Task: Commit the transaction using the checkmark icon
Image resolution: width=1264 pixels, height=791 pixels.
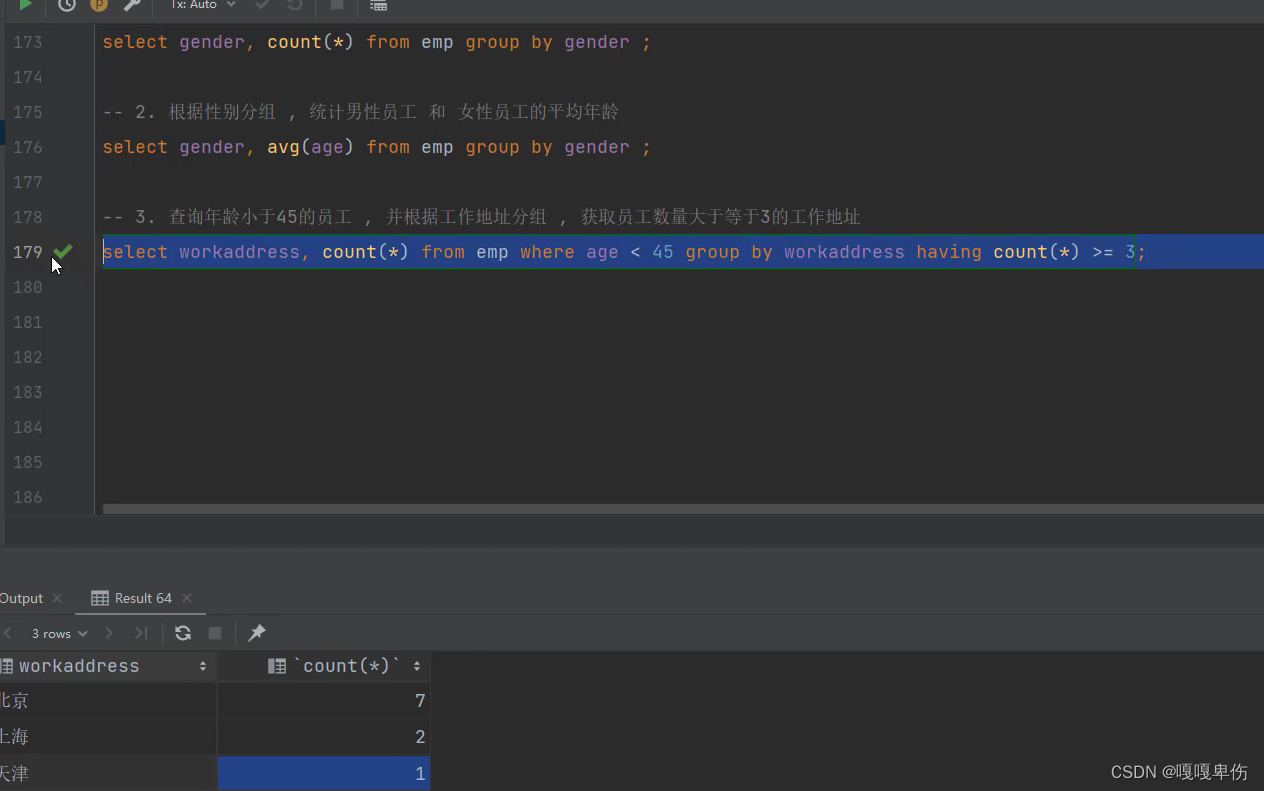Action: [x=262, y=6]
